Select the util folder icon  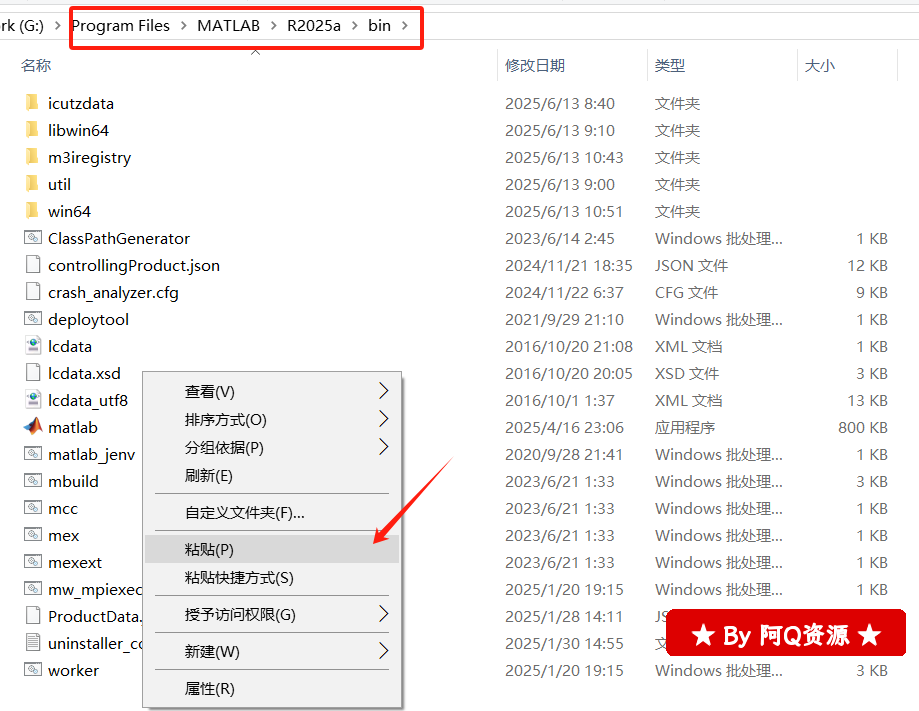click(x=33, y=184)
